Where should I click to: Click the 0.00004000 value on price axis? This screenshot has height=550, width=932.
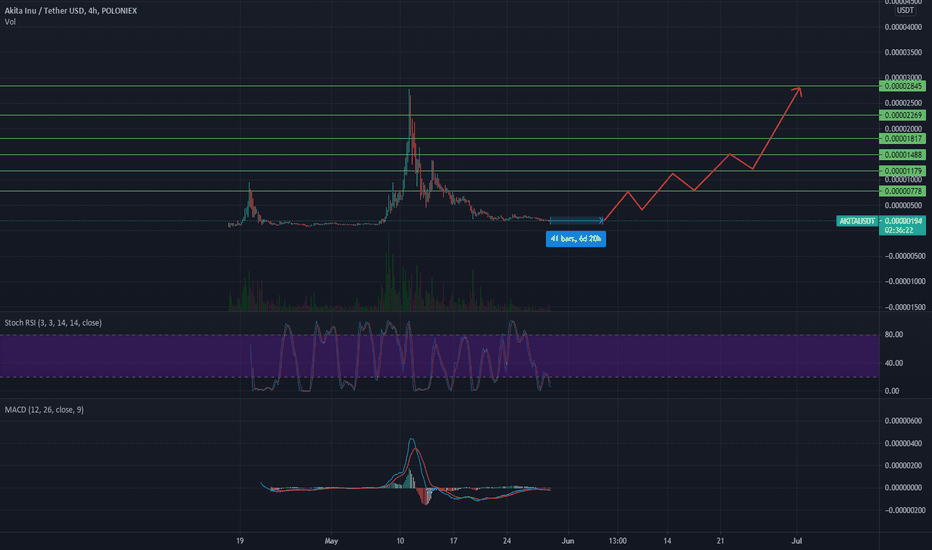[905, 27]
